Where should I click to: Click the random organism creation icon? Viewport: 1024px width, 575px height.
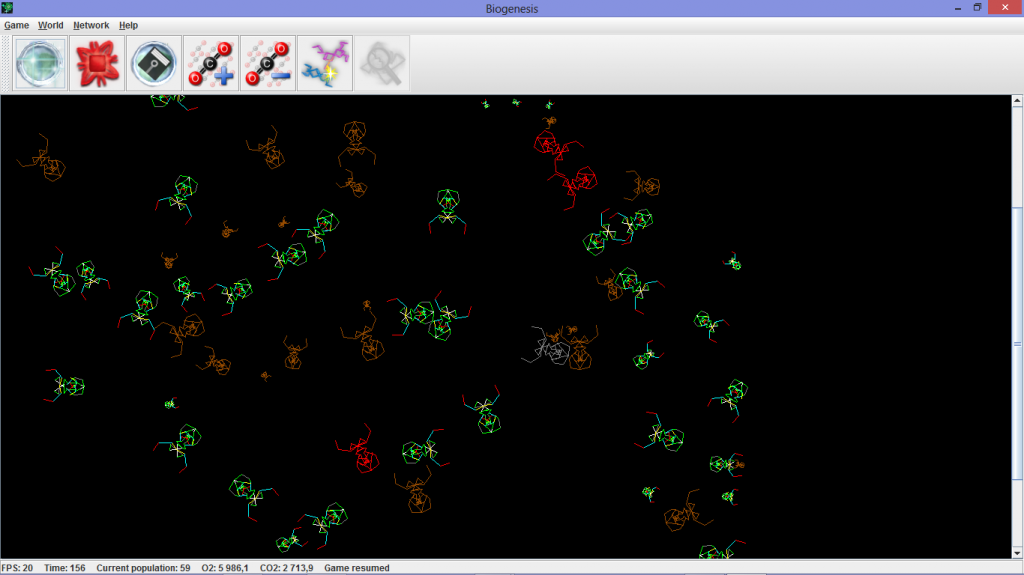[x=325, y=63]
